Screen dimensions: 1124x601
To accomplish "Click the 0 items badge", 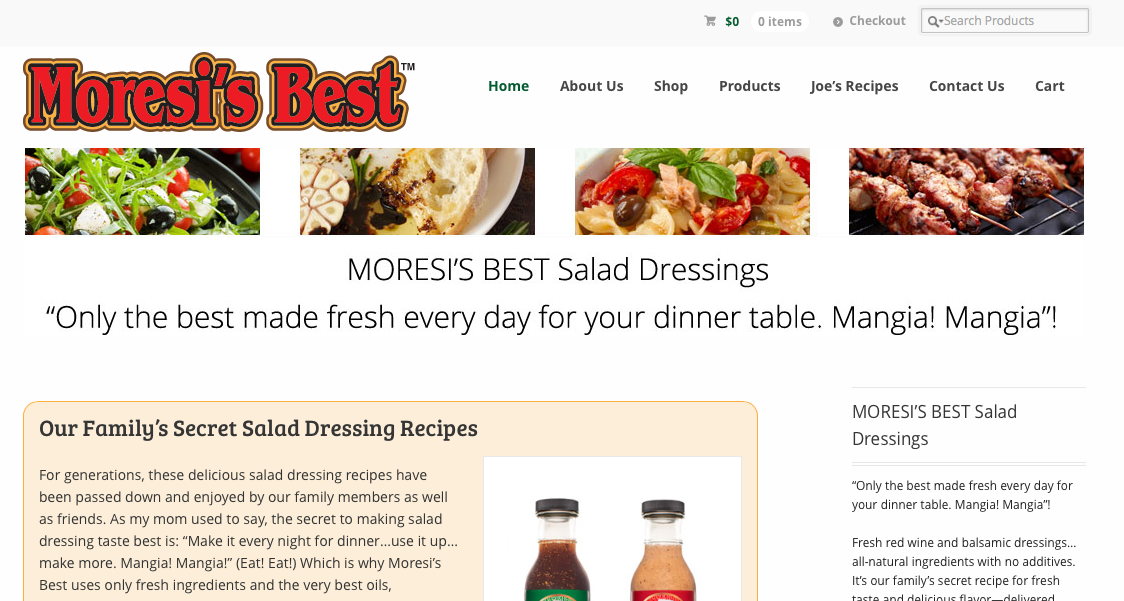I will pos(780,22).
